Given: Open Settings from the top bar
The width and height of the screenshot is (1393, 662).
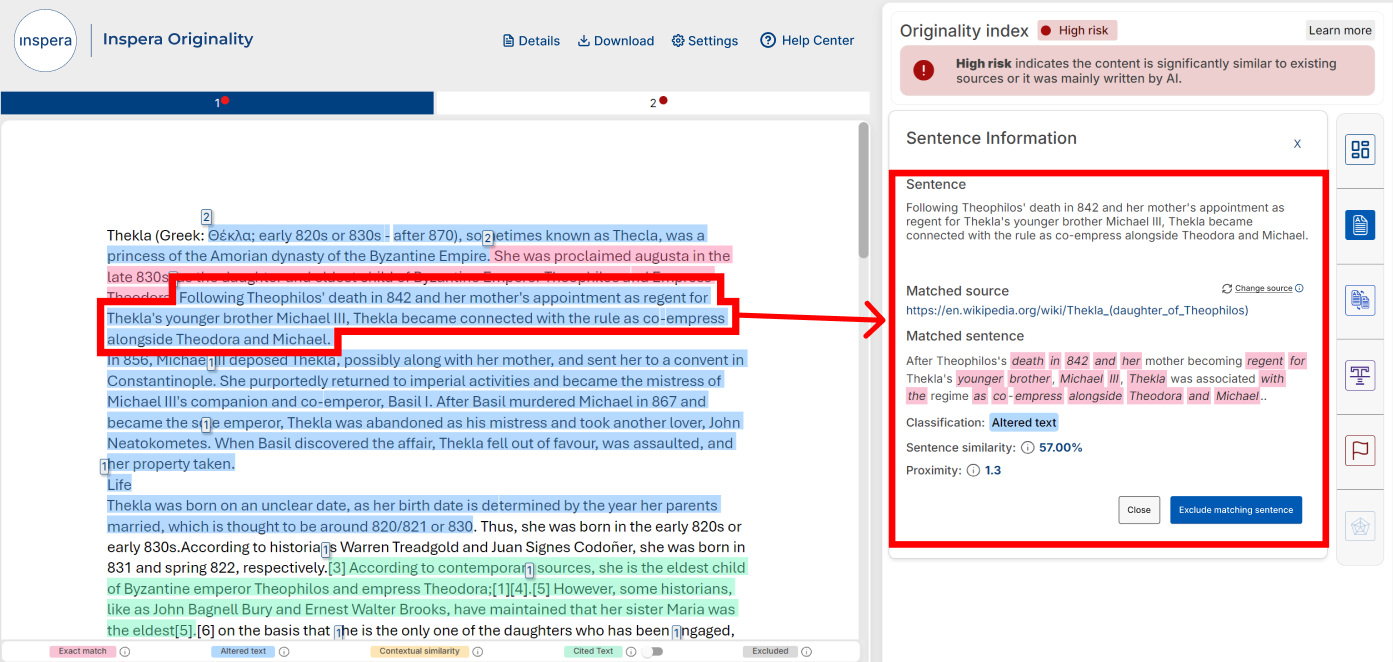Looking at the screenshot, I should tap(705, 41).
